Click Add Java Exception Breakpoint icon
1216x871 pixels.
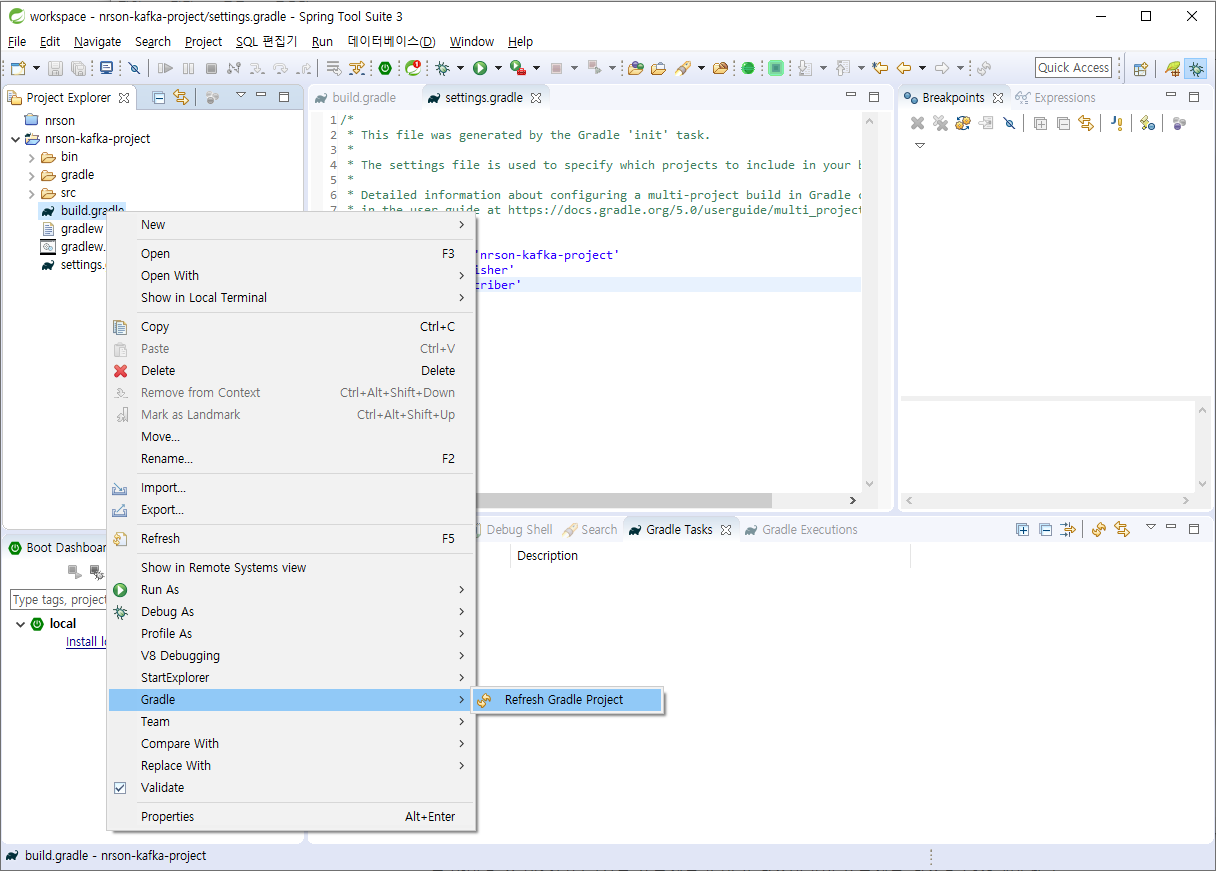[1117, 123]
